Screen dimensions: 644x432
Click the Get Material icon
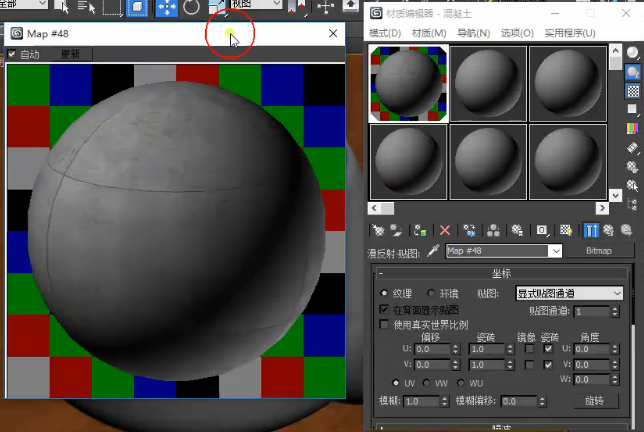click(377, 230)
